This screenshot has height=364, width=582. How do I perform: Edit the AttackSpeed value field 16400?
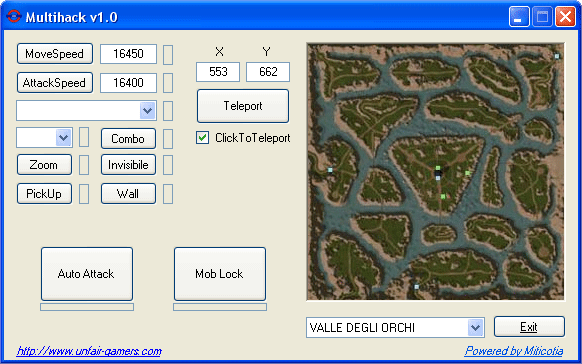coord(128,83)
